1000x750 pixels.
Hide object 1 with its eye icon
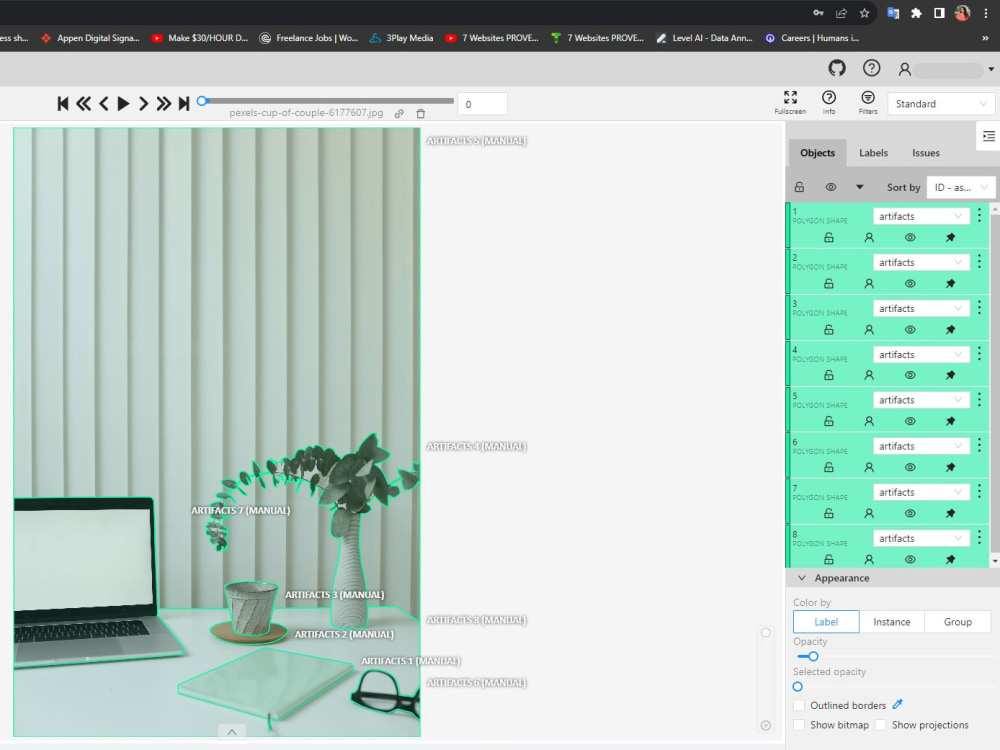point(910,237)
